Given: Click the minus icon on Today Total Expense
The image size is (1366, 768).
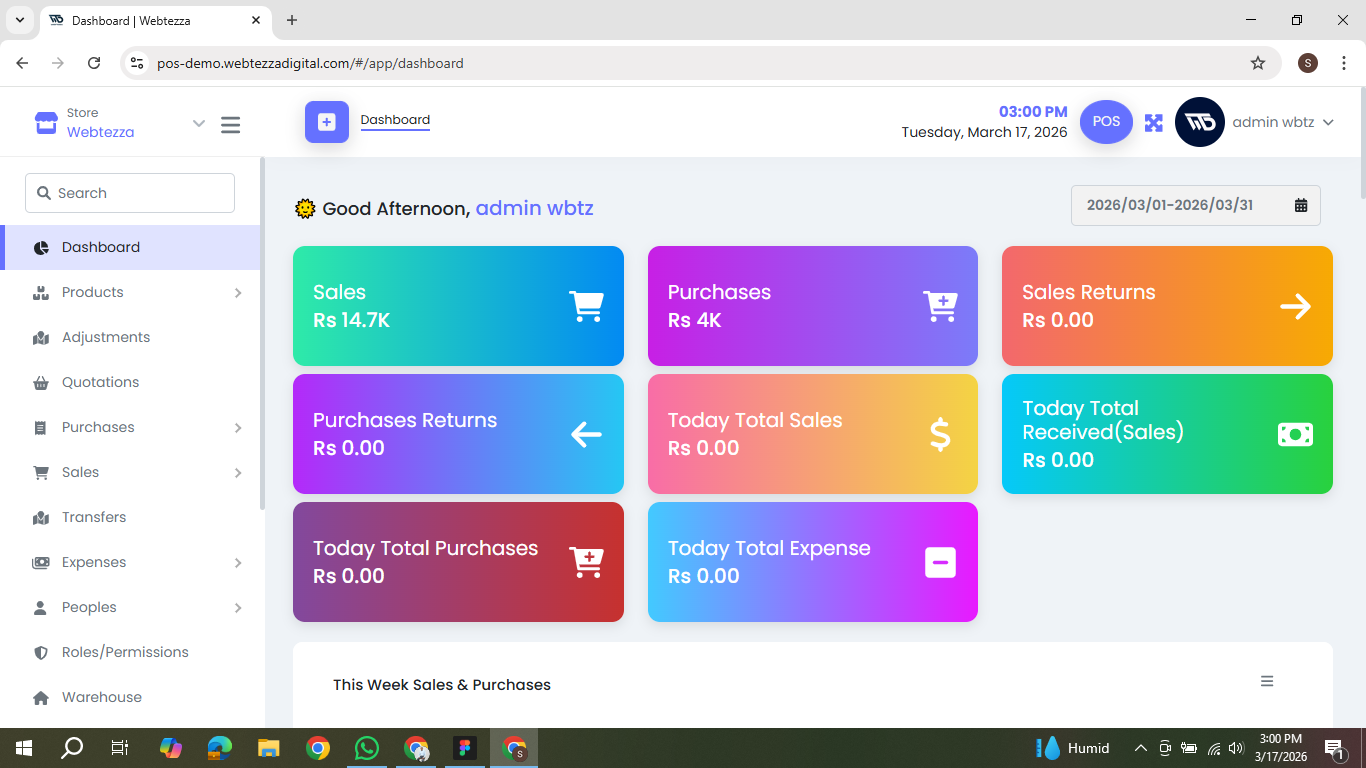Looking at the screenshot, I should click(940, 562).
